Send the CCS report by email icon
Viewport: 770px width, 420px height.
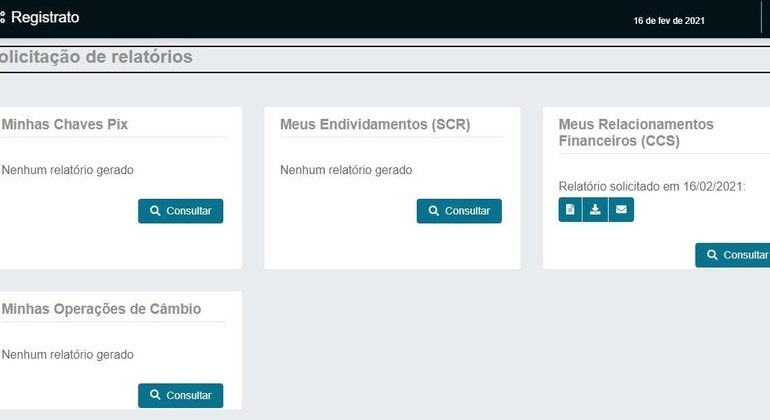621,210
